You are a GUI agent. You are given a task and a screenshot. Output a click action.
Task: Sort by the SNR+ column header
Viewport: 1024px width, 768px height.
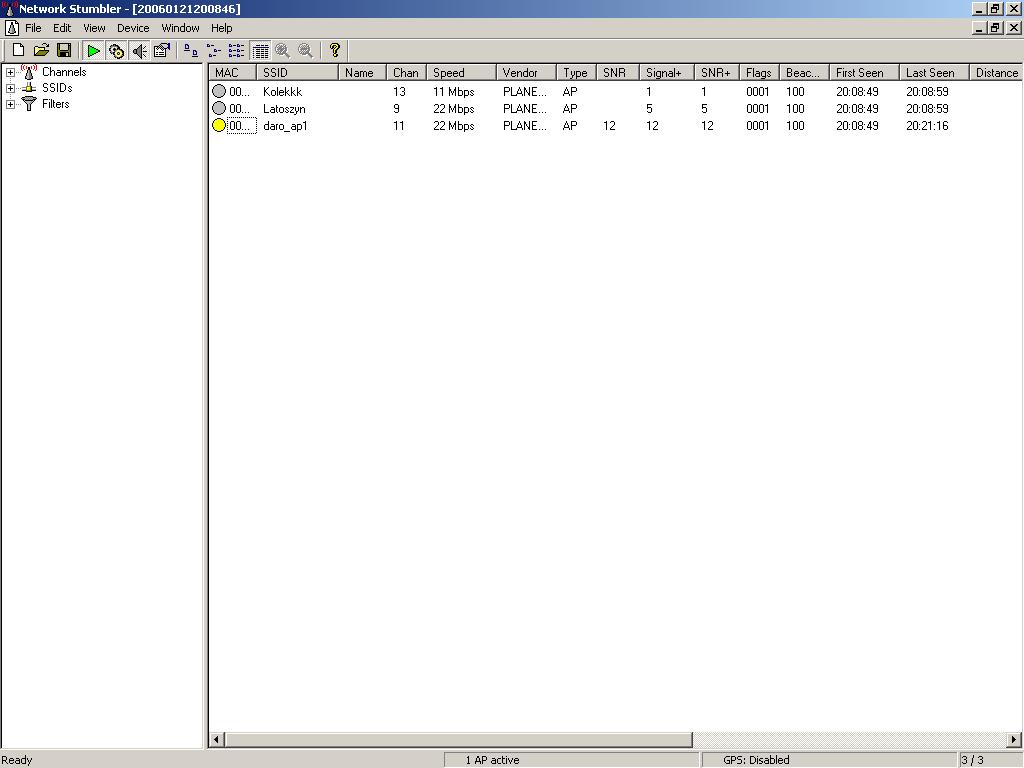point(717,72)
